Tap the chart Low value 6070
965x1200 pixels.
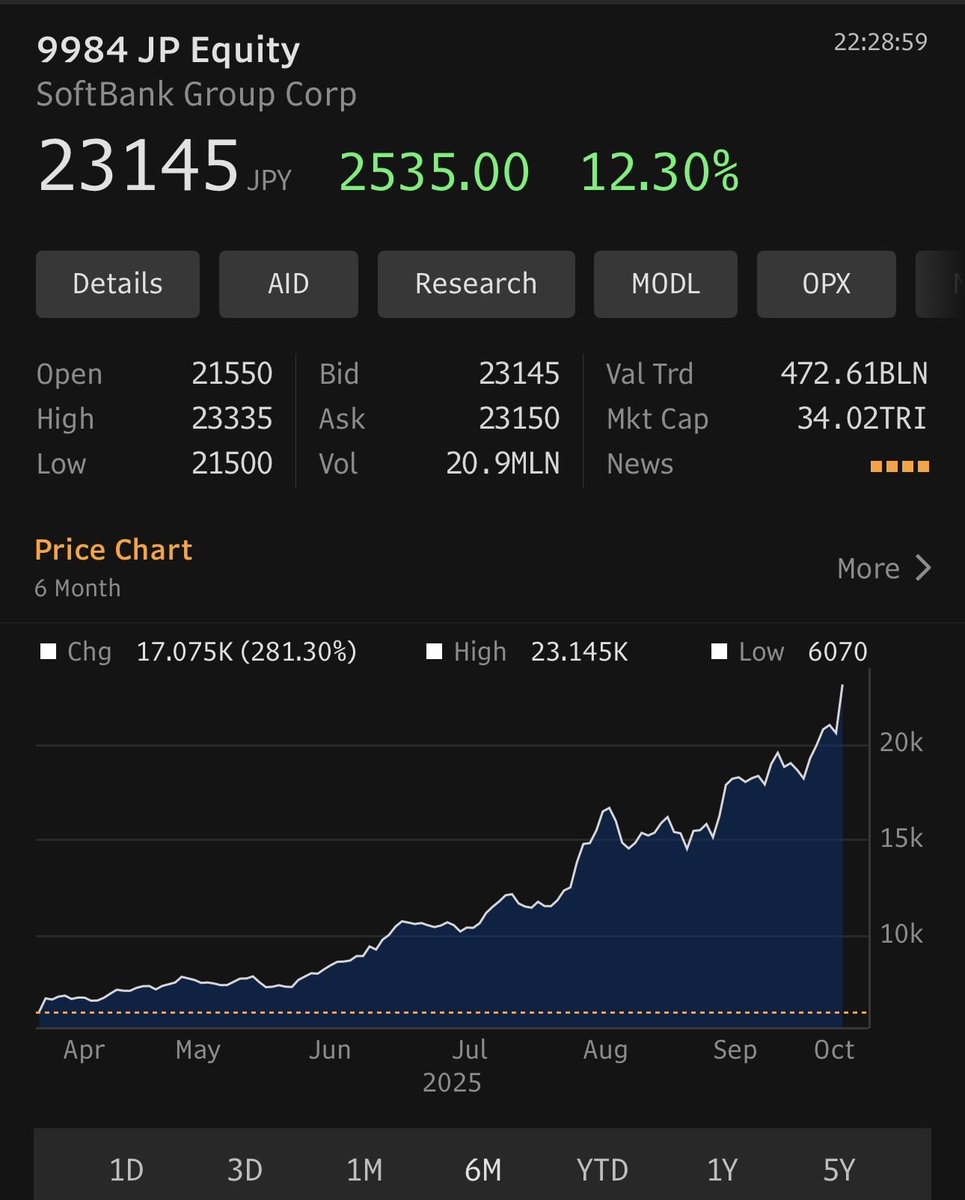click(x=838, y=652)
